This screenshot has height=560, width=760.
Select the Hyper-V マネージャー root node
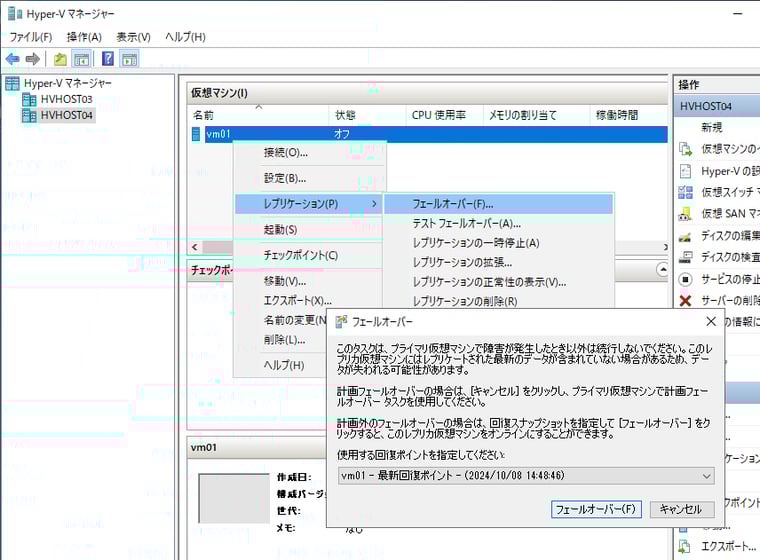click(x=68, y=83)
